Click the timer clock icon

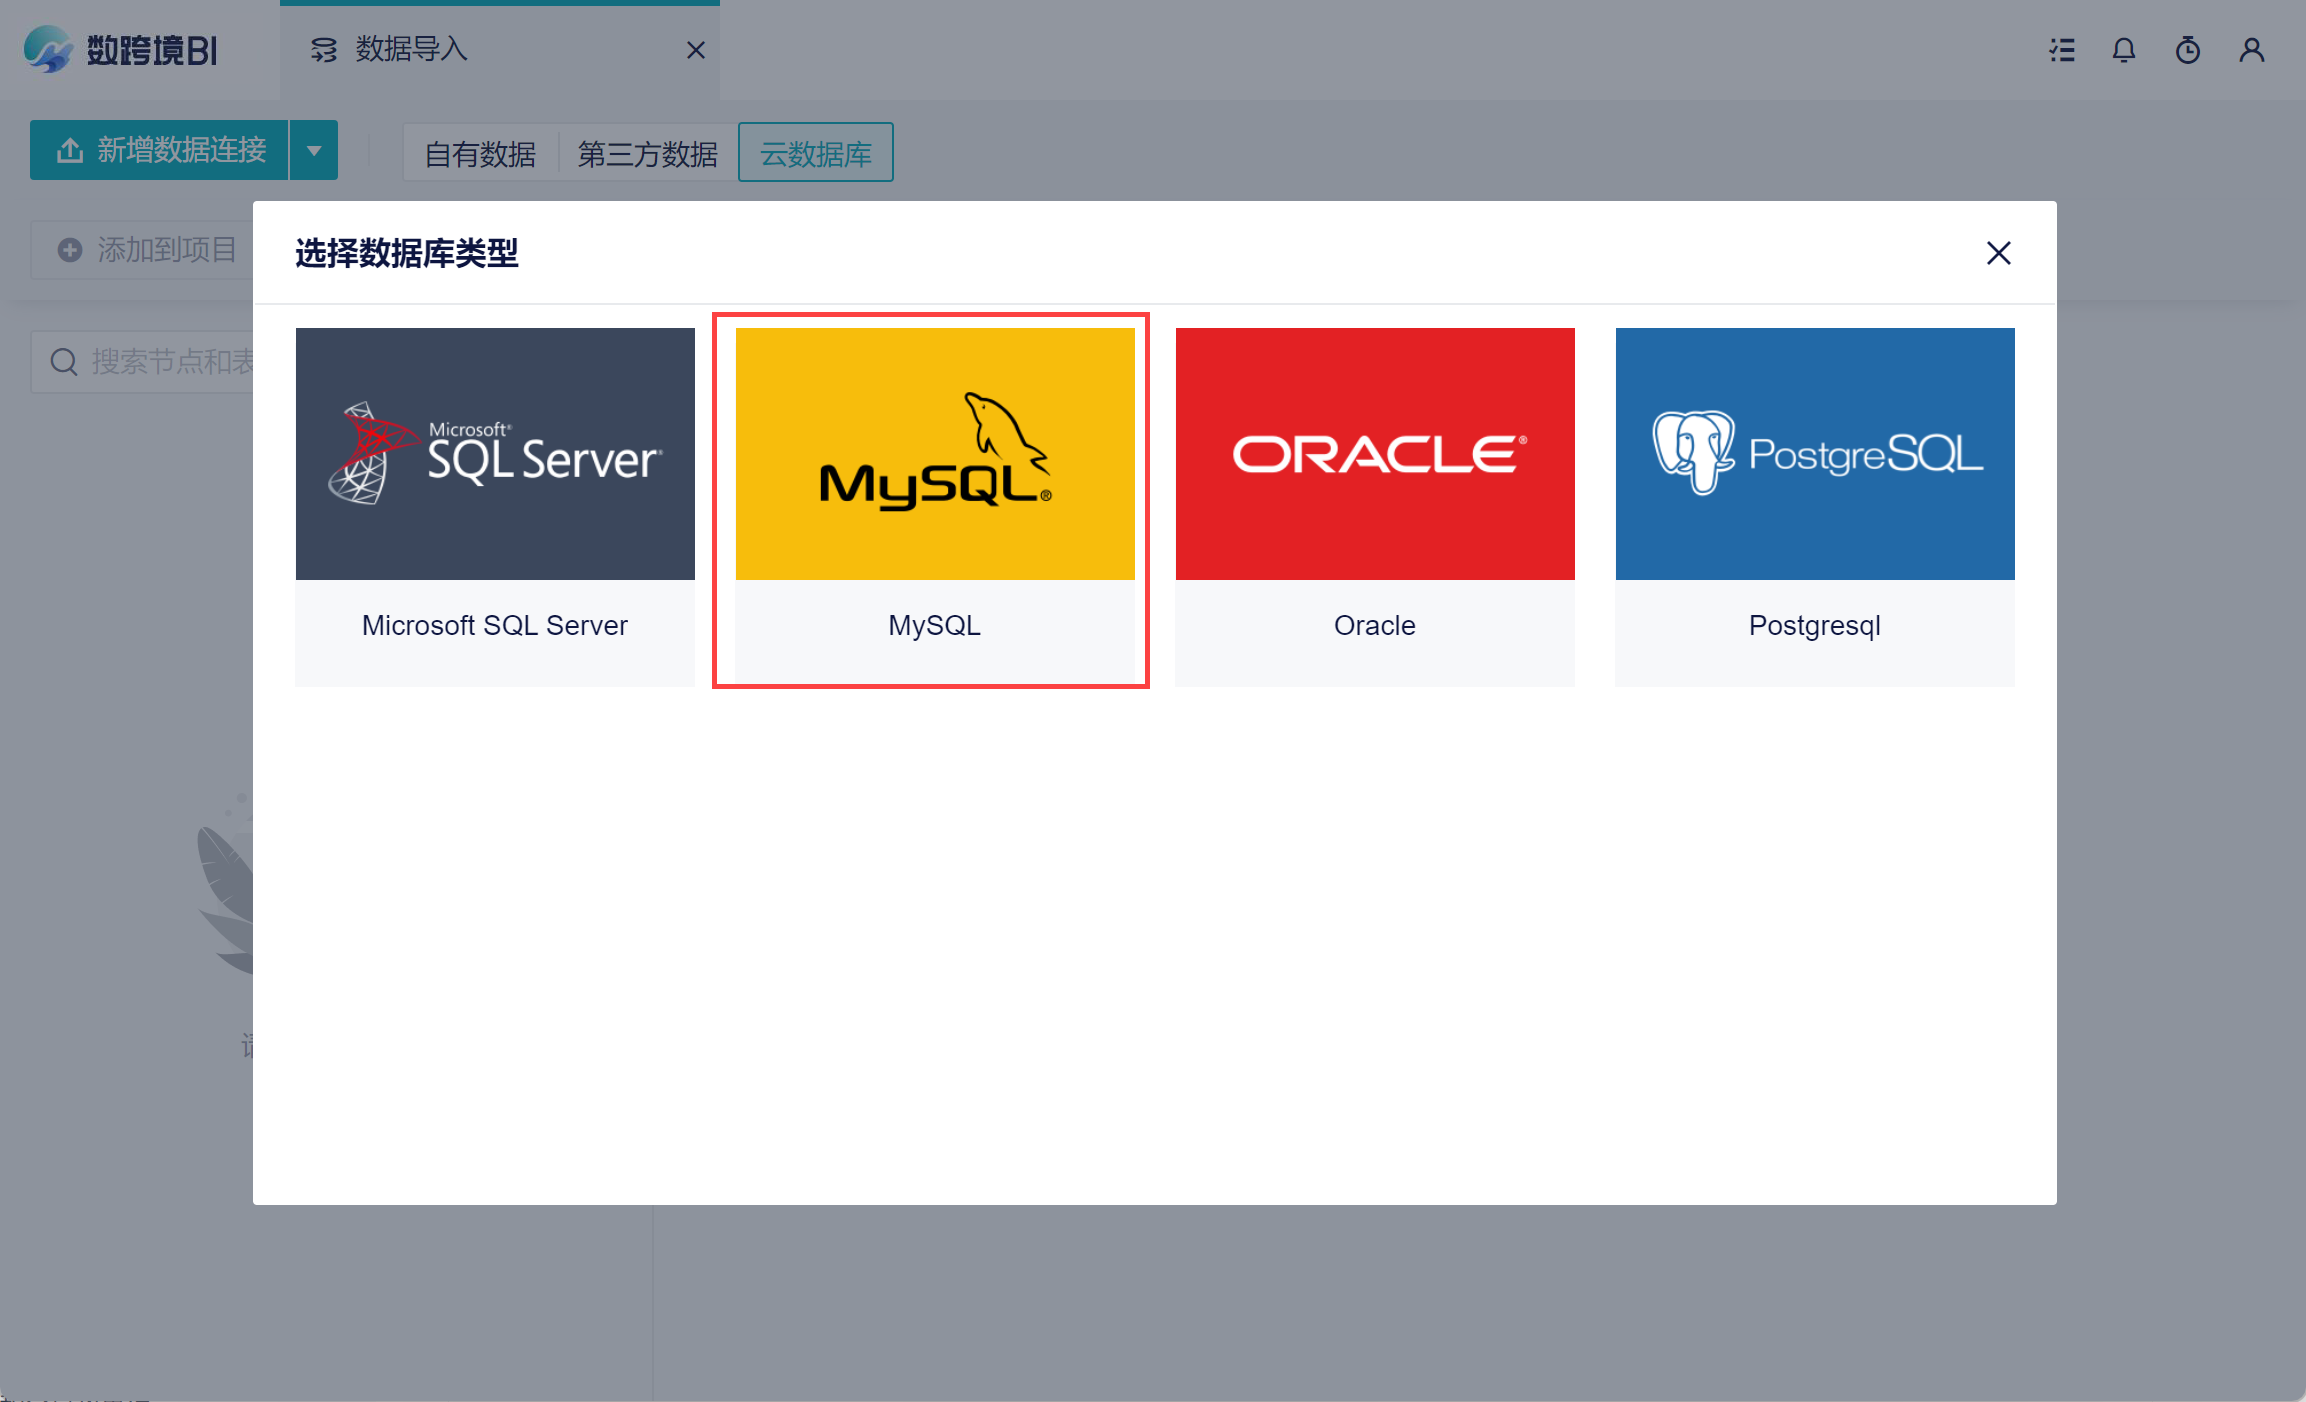click(x=2188, y=50)
